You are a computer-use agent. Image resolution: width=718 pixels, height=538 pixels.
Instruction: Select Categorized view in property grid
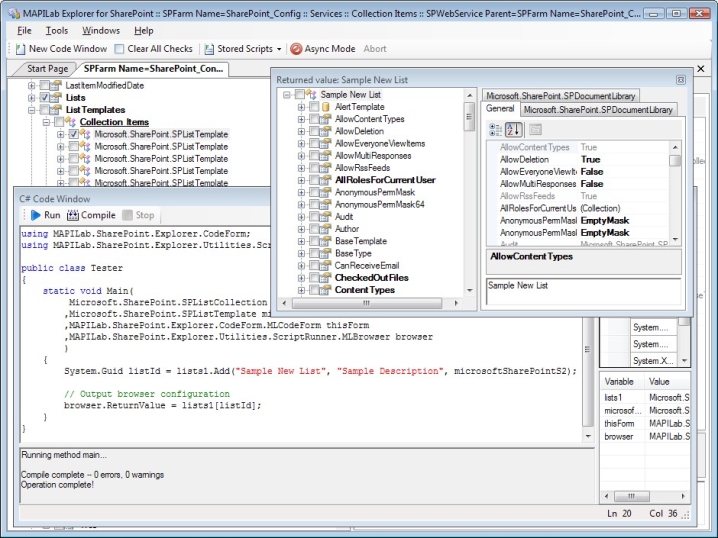tap(495, 129)
